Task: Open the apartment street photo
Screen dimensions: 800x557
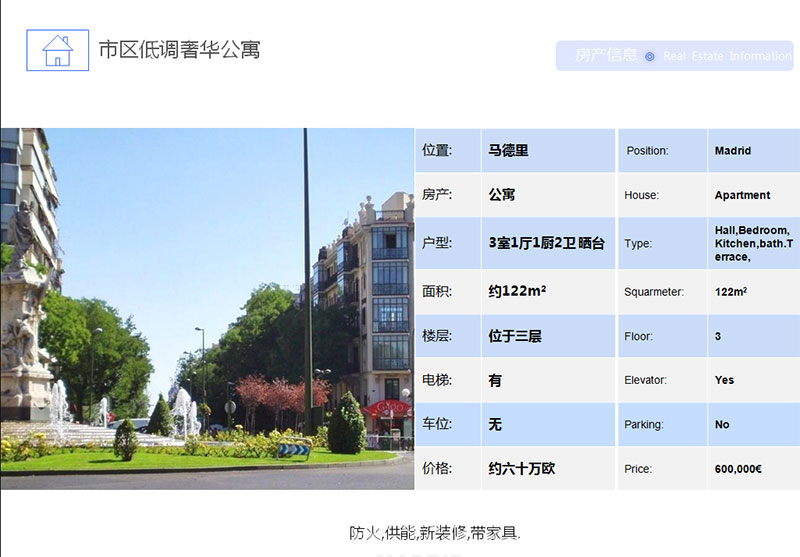Action: [207, 308]
